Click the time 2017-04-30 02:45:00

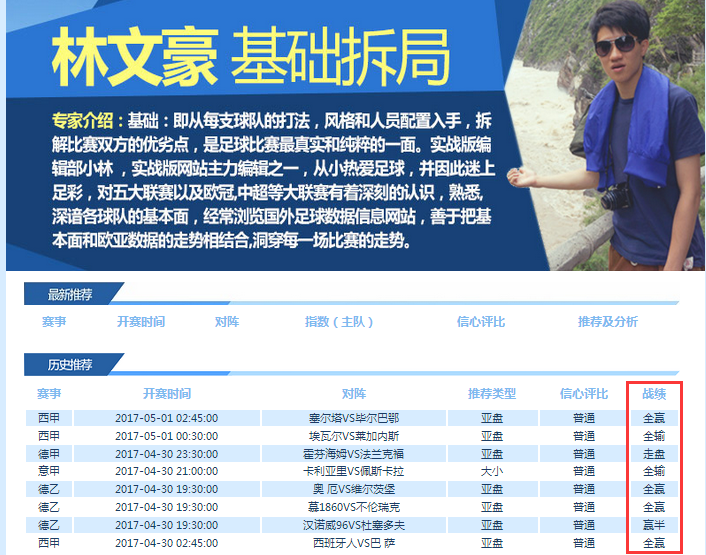167,543
